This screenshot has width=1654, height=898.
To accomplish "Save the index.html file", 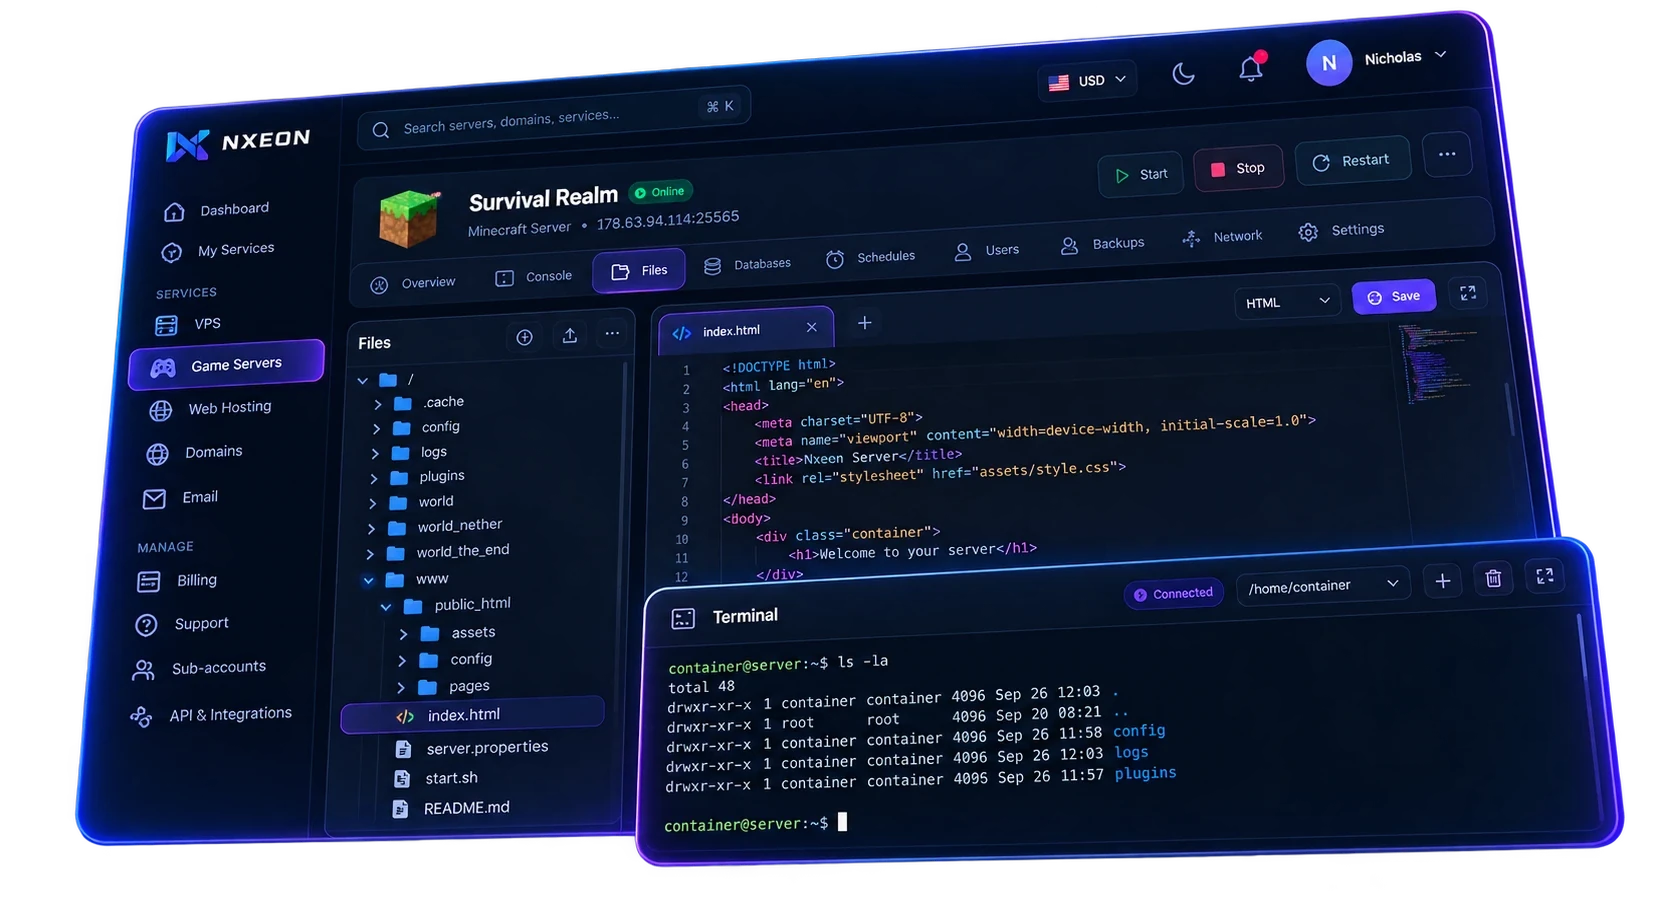I will pyautogui.click(x=1393, y=297).
